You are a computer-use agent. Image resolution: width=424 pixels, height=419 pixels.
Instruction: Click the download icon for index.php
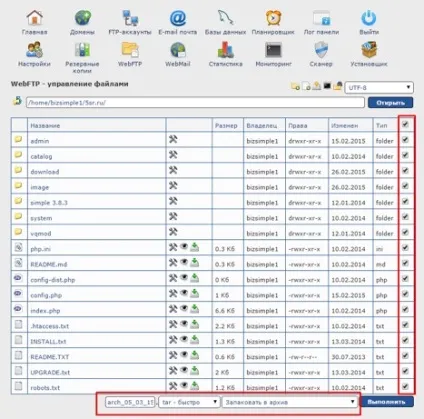click(195, 309)
